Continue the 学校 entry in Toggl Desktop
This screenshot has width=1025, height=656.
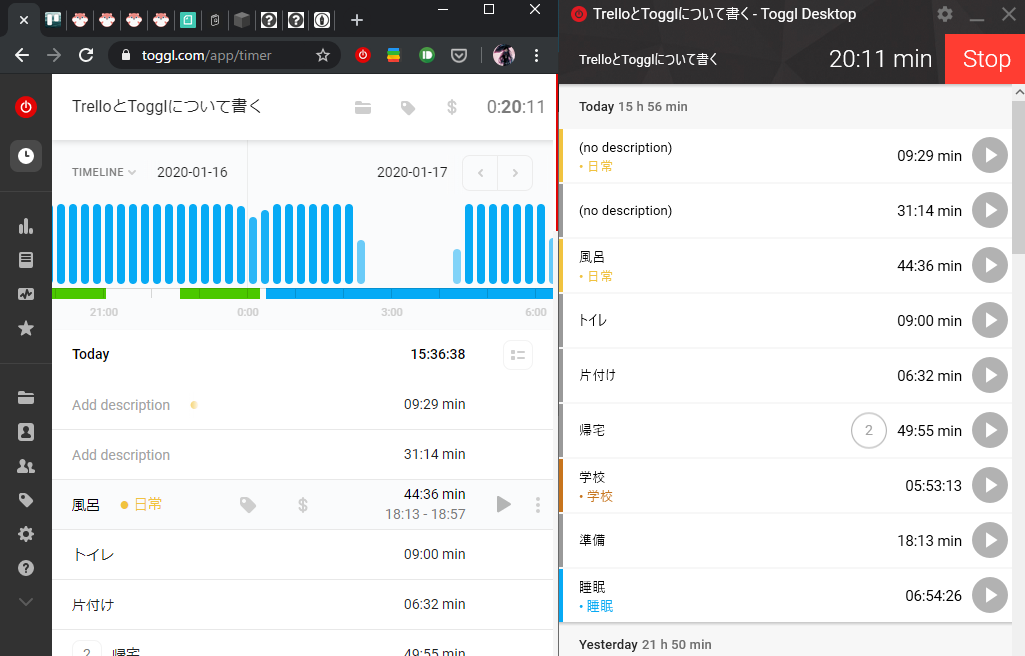click(990, 485)
